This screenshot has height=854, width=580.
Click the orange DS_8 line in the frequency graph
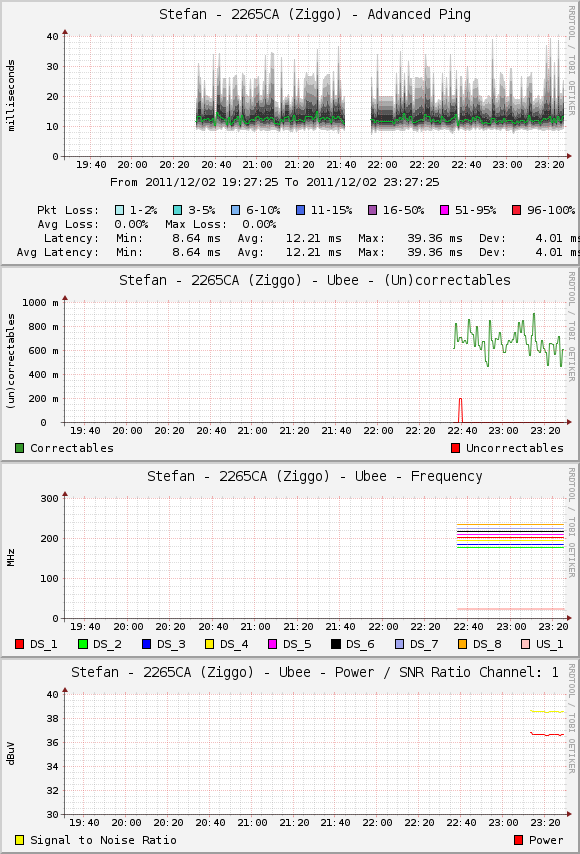510,524
